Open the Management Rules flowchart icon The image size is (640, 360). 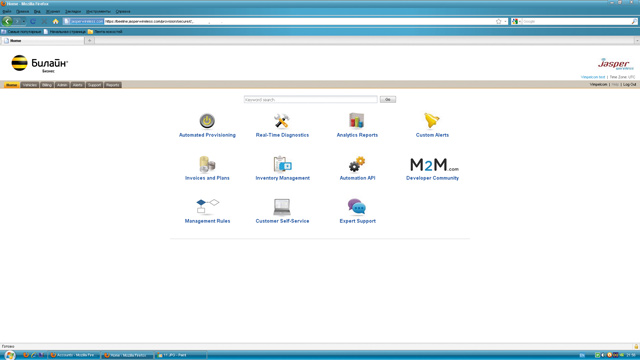point(207,207)
